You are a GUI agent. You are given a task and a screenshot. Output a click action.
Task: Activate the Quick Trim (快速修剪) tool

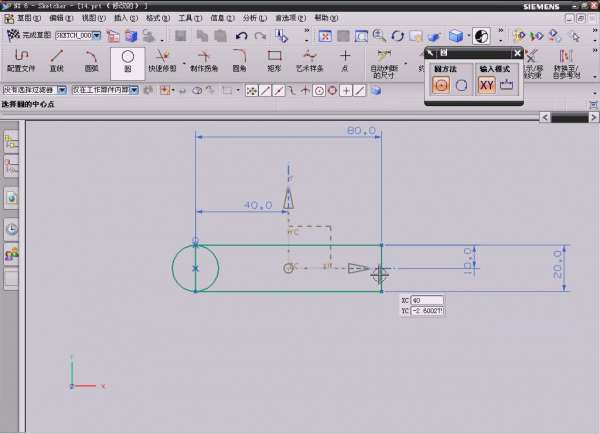164,62
